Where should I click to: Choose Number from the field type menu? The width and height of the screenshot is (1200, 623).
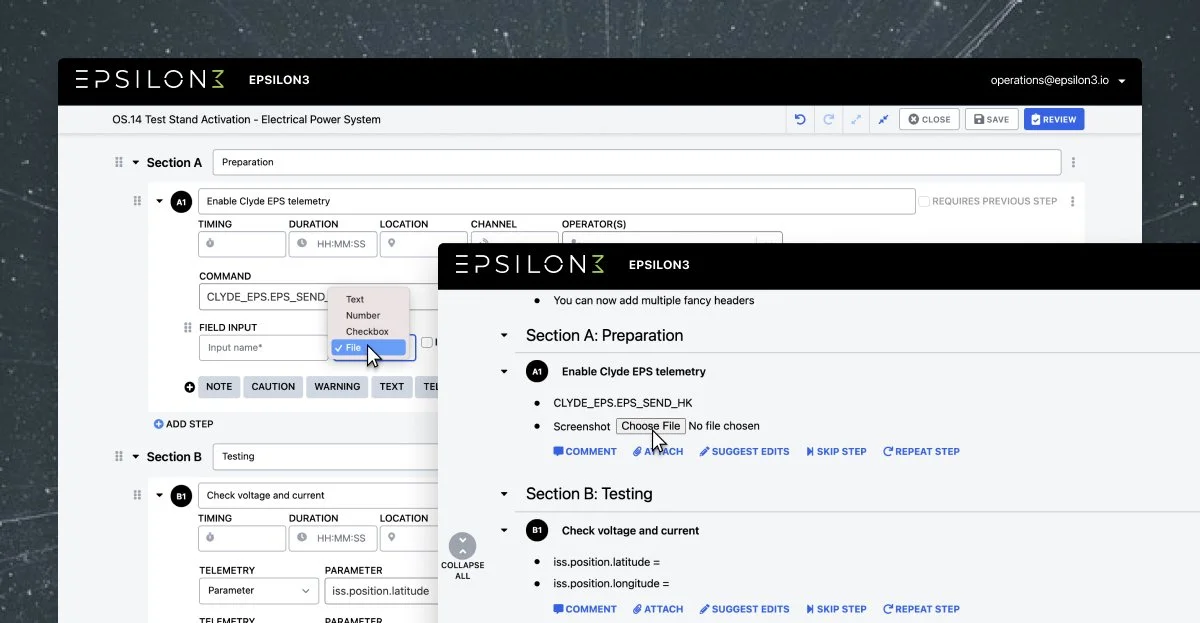click(363, 315)
